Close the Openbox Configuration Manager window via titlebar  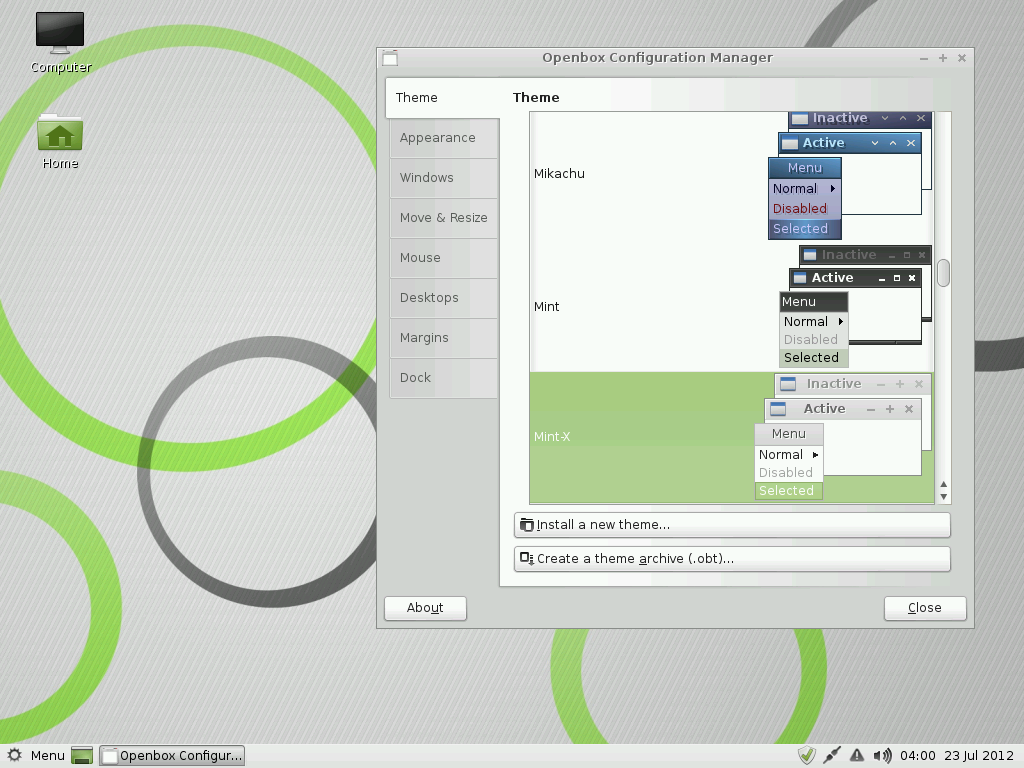coord(962,58)
